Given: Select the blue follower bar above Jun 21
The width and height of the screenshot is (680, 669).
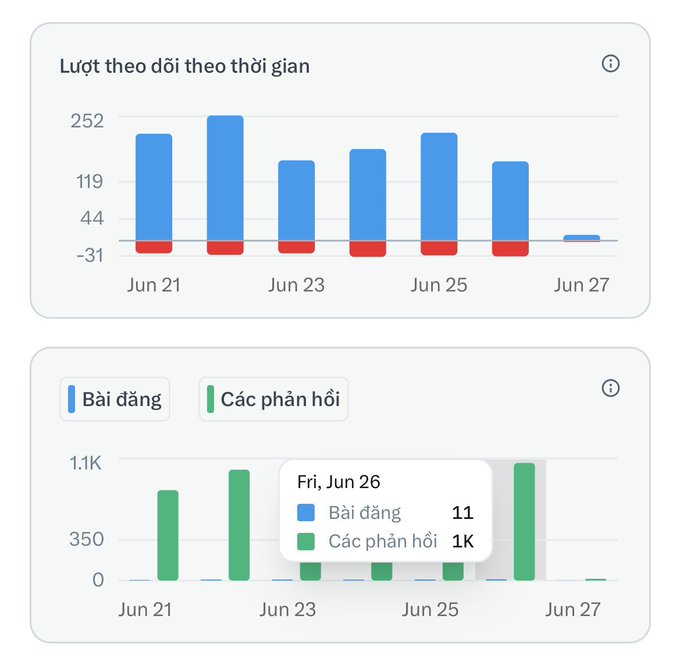Looking at the screenshot, I should pos(154,187).
